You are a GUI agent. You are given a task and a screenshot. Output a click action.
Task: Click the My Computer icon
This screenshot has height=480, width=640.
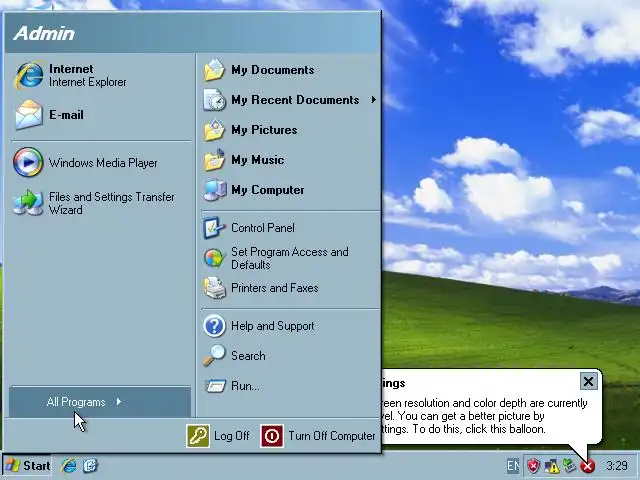pyautogui.click(x=215, y=190)
